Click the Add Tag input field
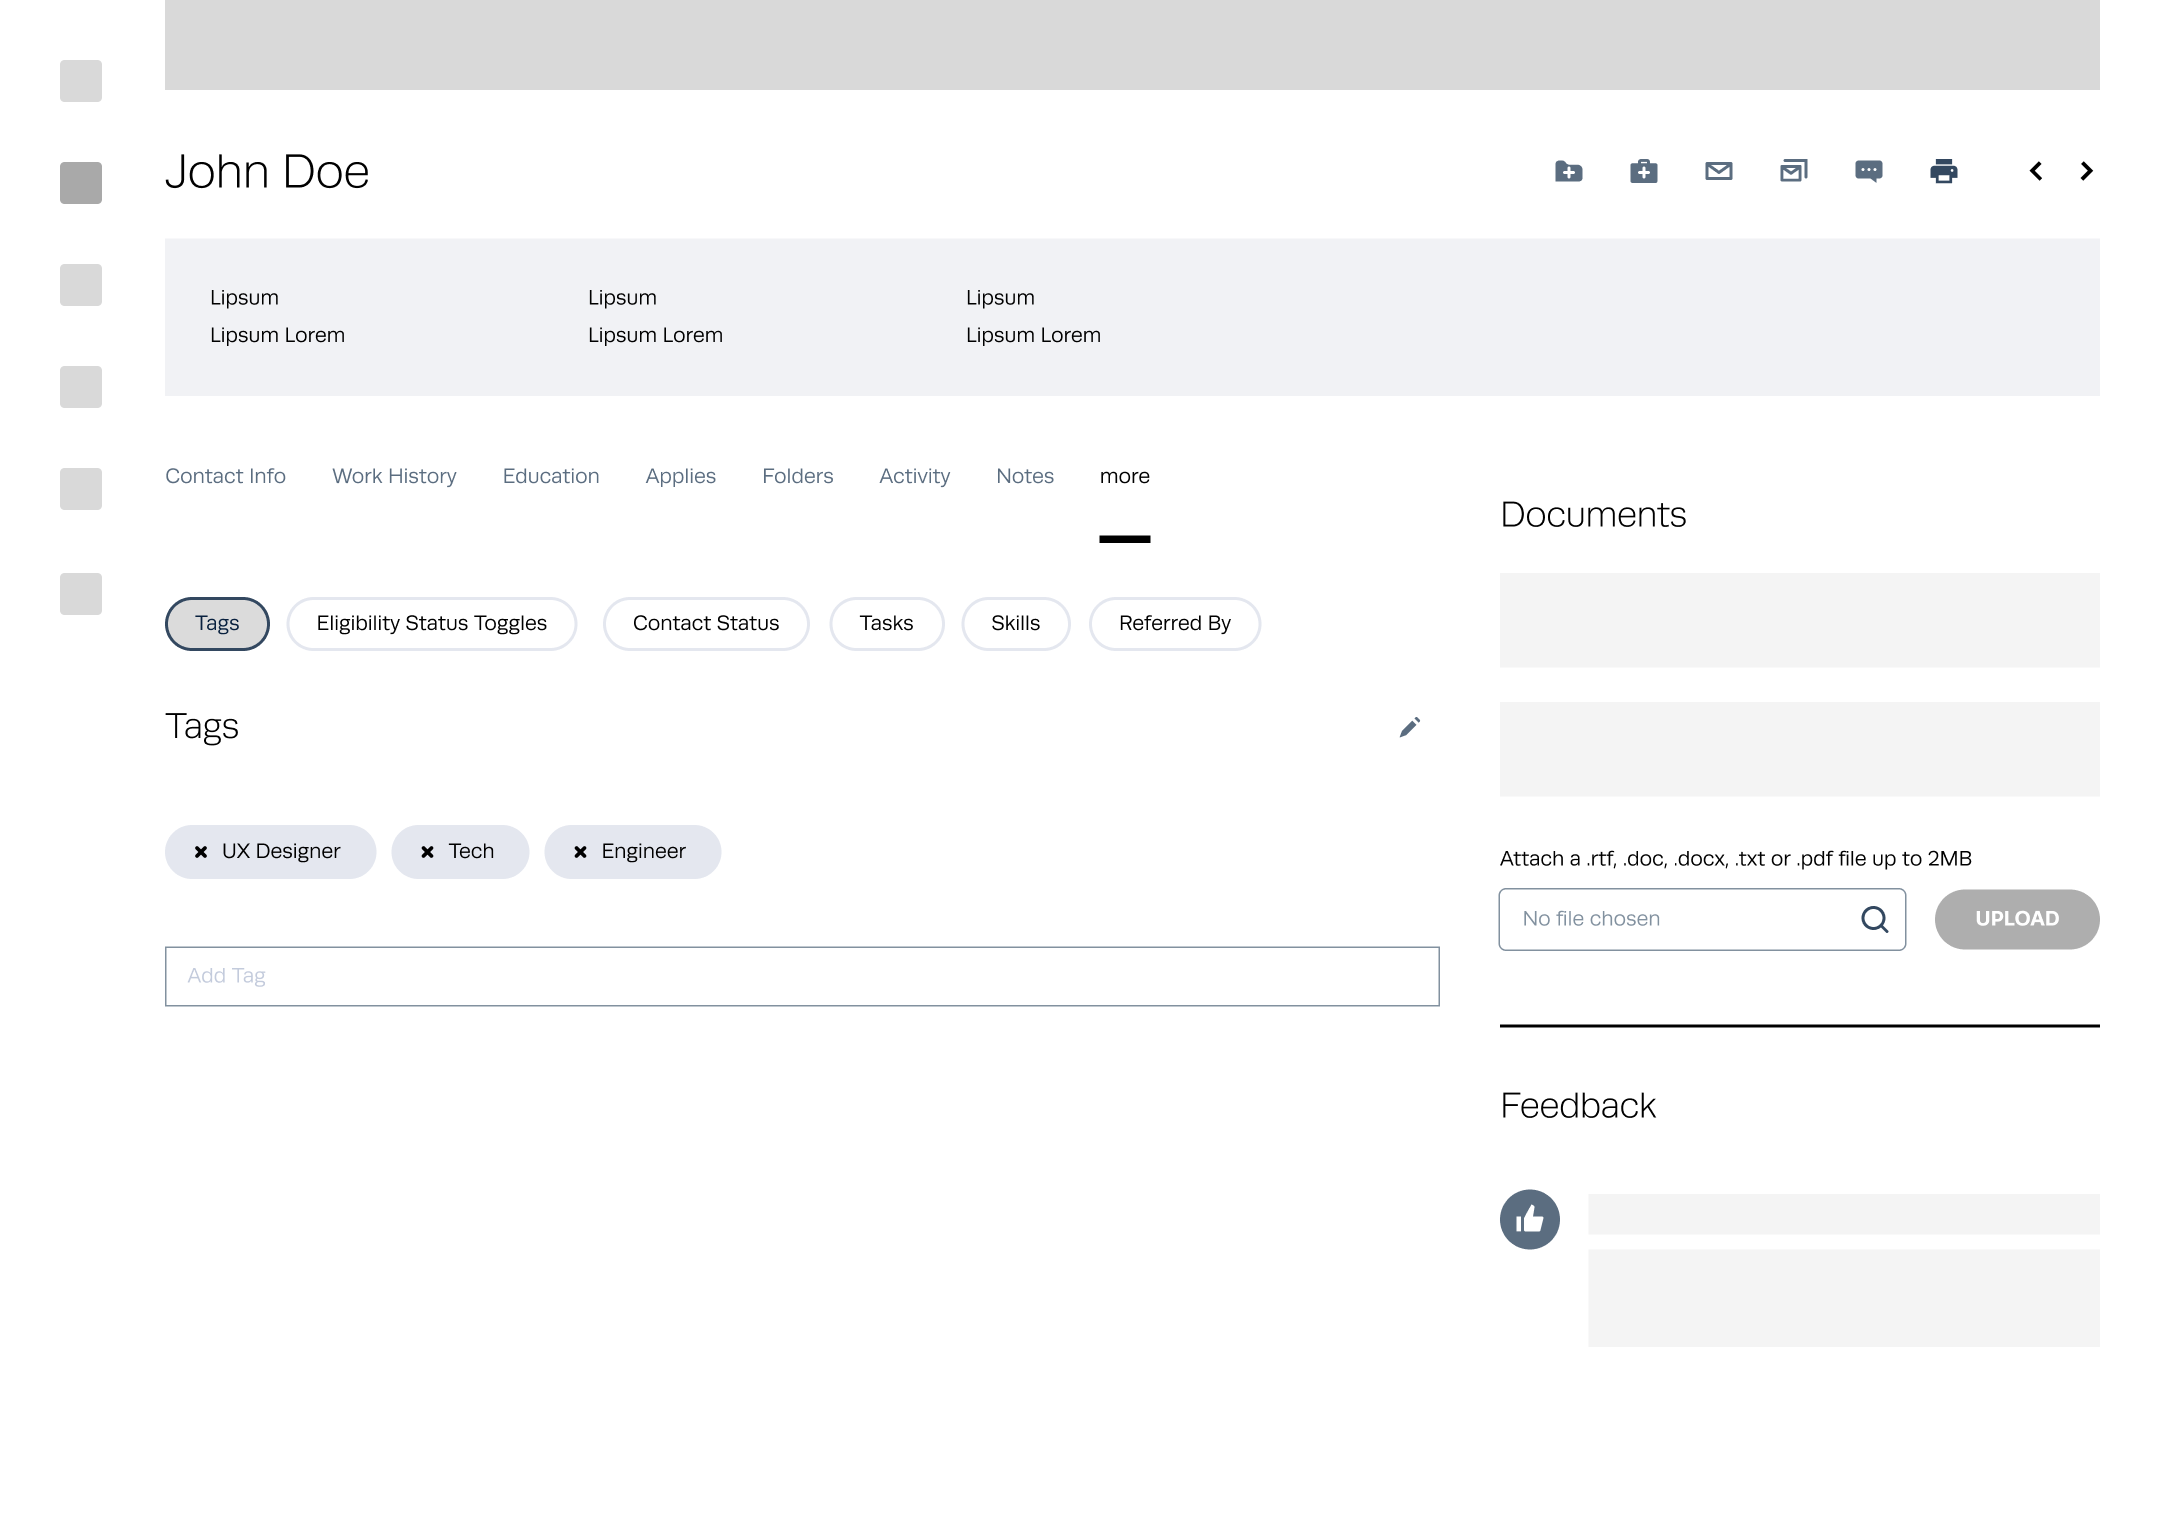Viewport: 2160px width, 1516px height. click(801, 976)
